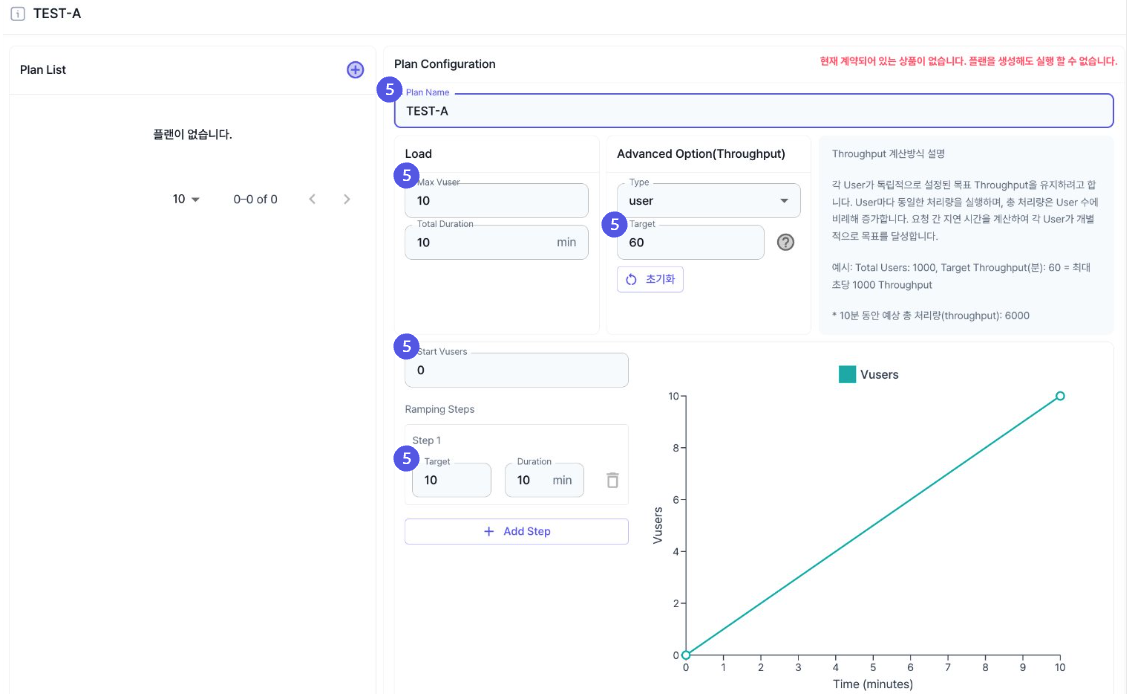Click the step badge next to Plan Name
The image size is (1128, 697).
(x=388, y=90)
